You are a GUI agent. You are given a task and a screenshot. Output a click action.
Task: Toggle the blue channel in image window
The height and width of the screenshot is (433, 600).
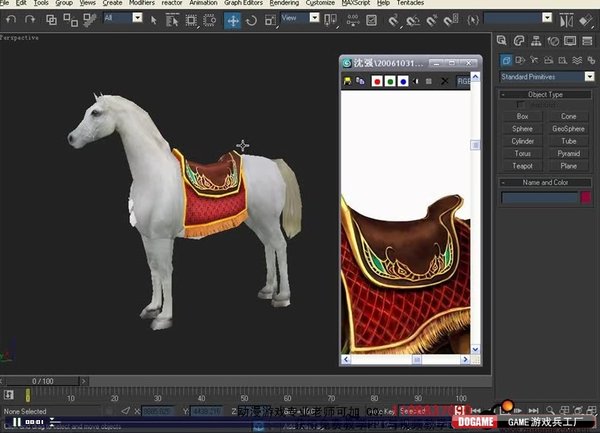pos(402,81)
